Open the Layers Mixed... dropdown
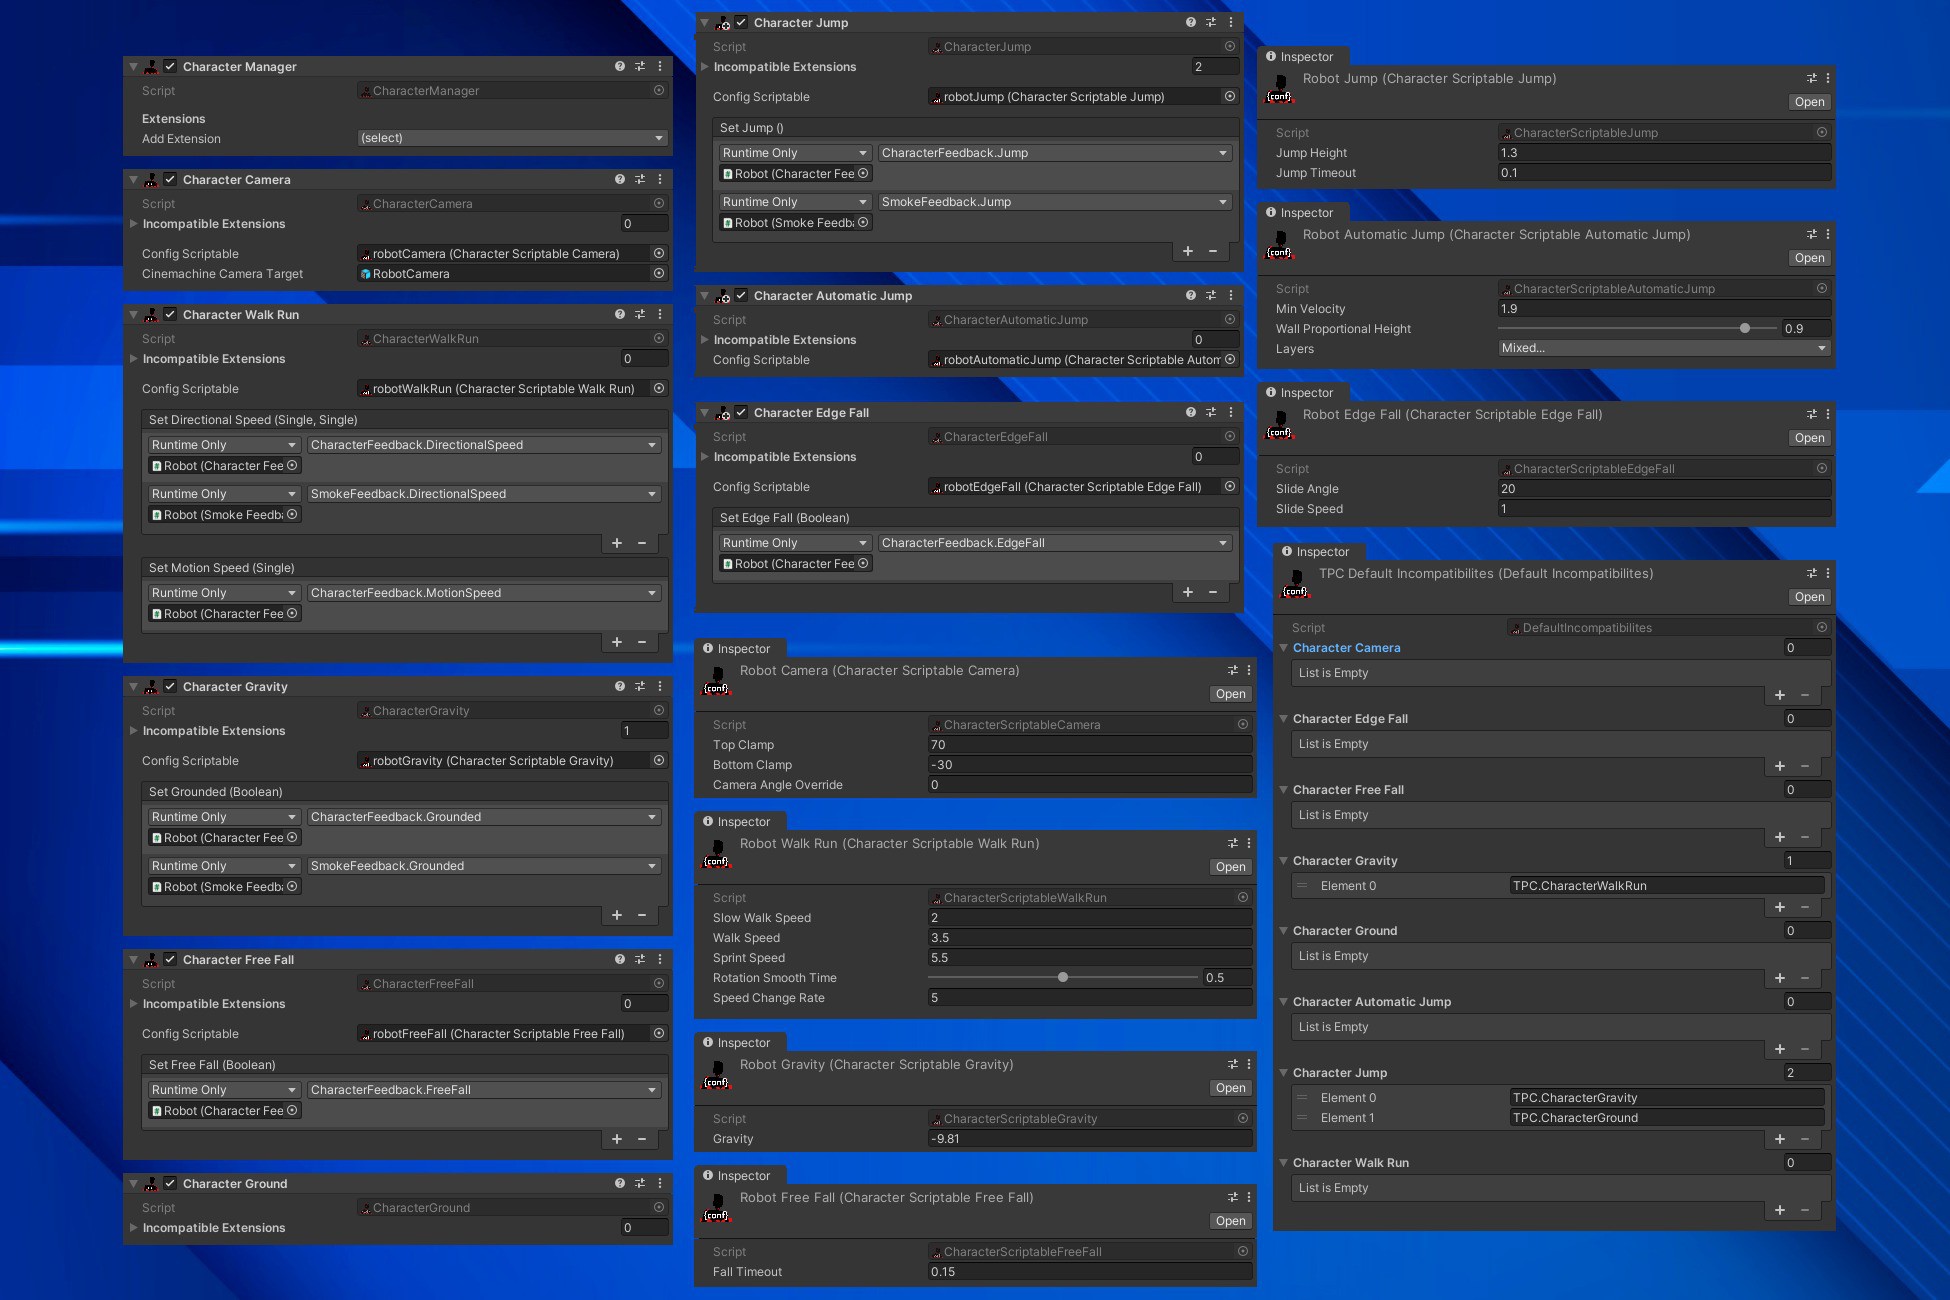This screenshot has height=1300, width=1950. point(1664,348)
